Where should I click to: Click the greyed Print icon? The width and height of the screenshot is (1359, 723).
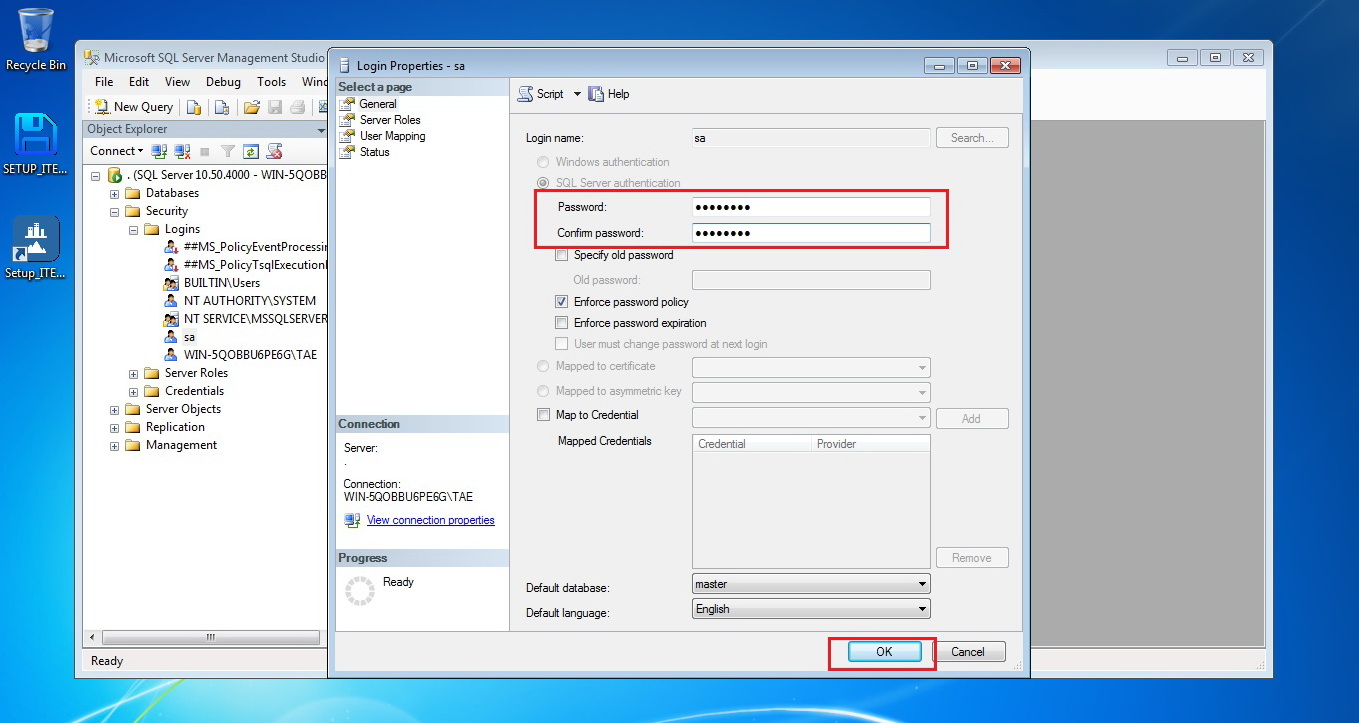pyautogui.click(x=297, y=107)
